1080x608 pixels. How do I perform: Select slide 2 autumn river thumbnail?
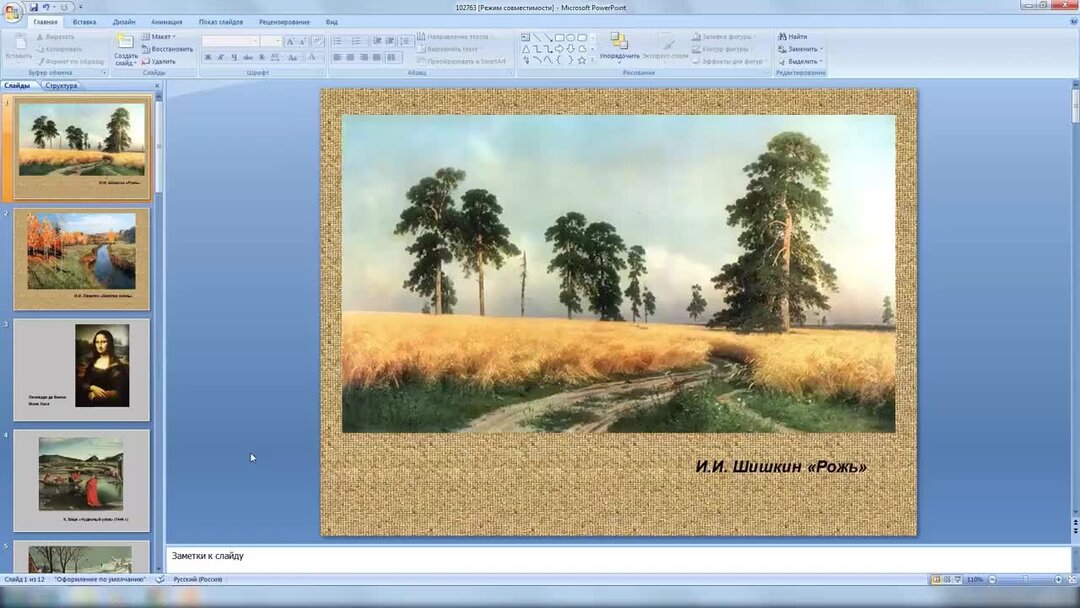81,259
